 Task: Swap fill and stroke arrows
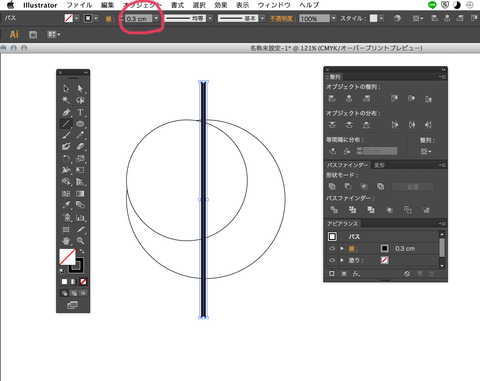point(82,251)
